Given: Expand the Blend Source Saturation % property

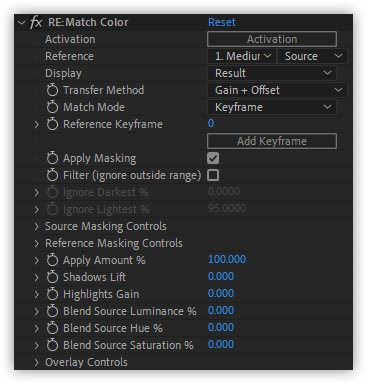Looking at the screenshot, I should pyautogui.click(x=37, y=345).
